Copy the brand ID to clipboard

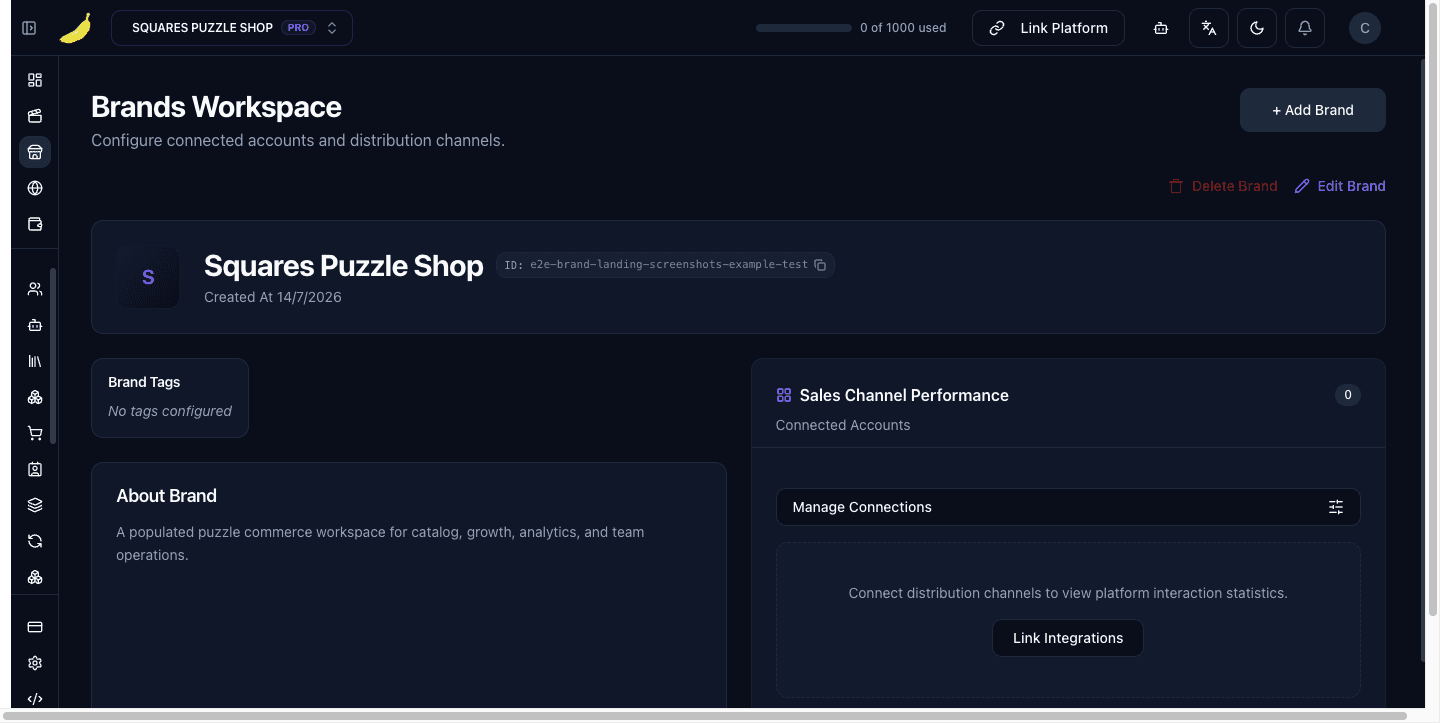pyautogui.click(x=820, y=265)
